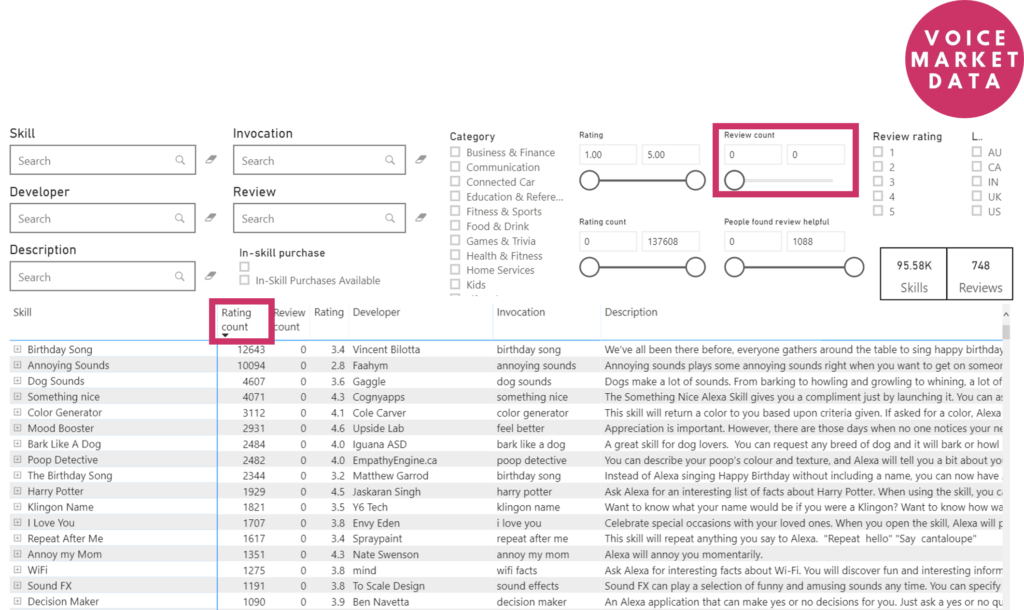Image resolution: width=1024 pixels, height=610 pixels.
Task: Focus the Description search field
Action: coord(103,276)
